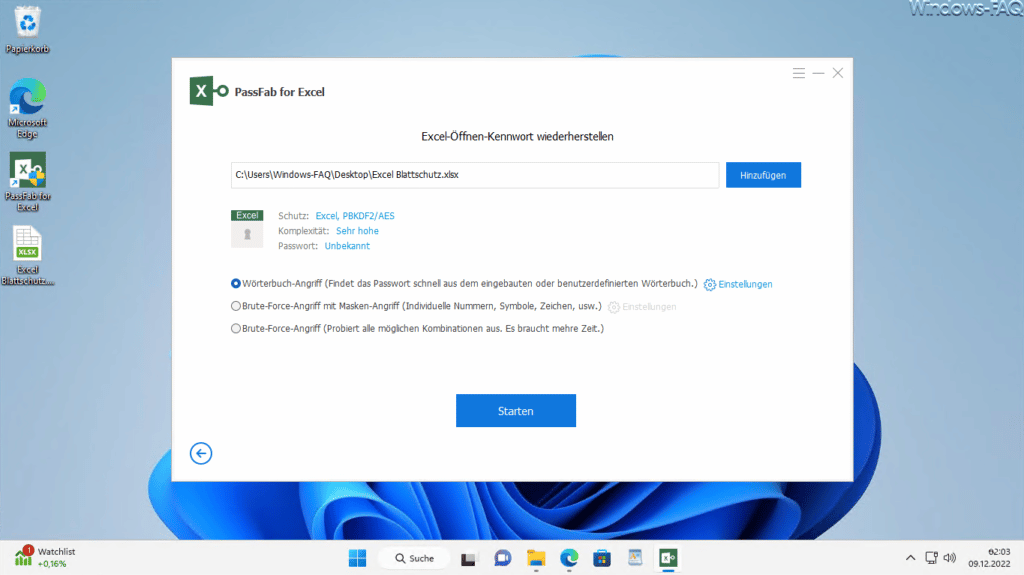Click the greyed Masken-Angriff Einstellungen link
1024x575 pixels.
(x=649, y=307)
